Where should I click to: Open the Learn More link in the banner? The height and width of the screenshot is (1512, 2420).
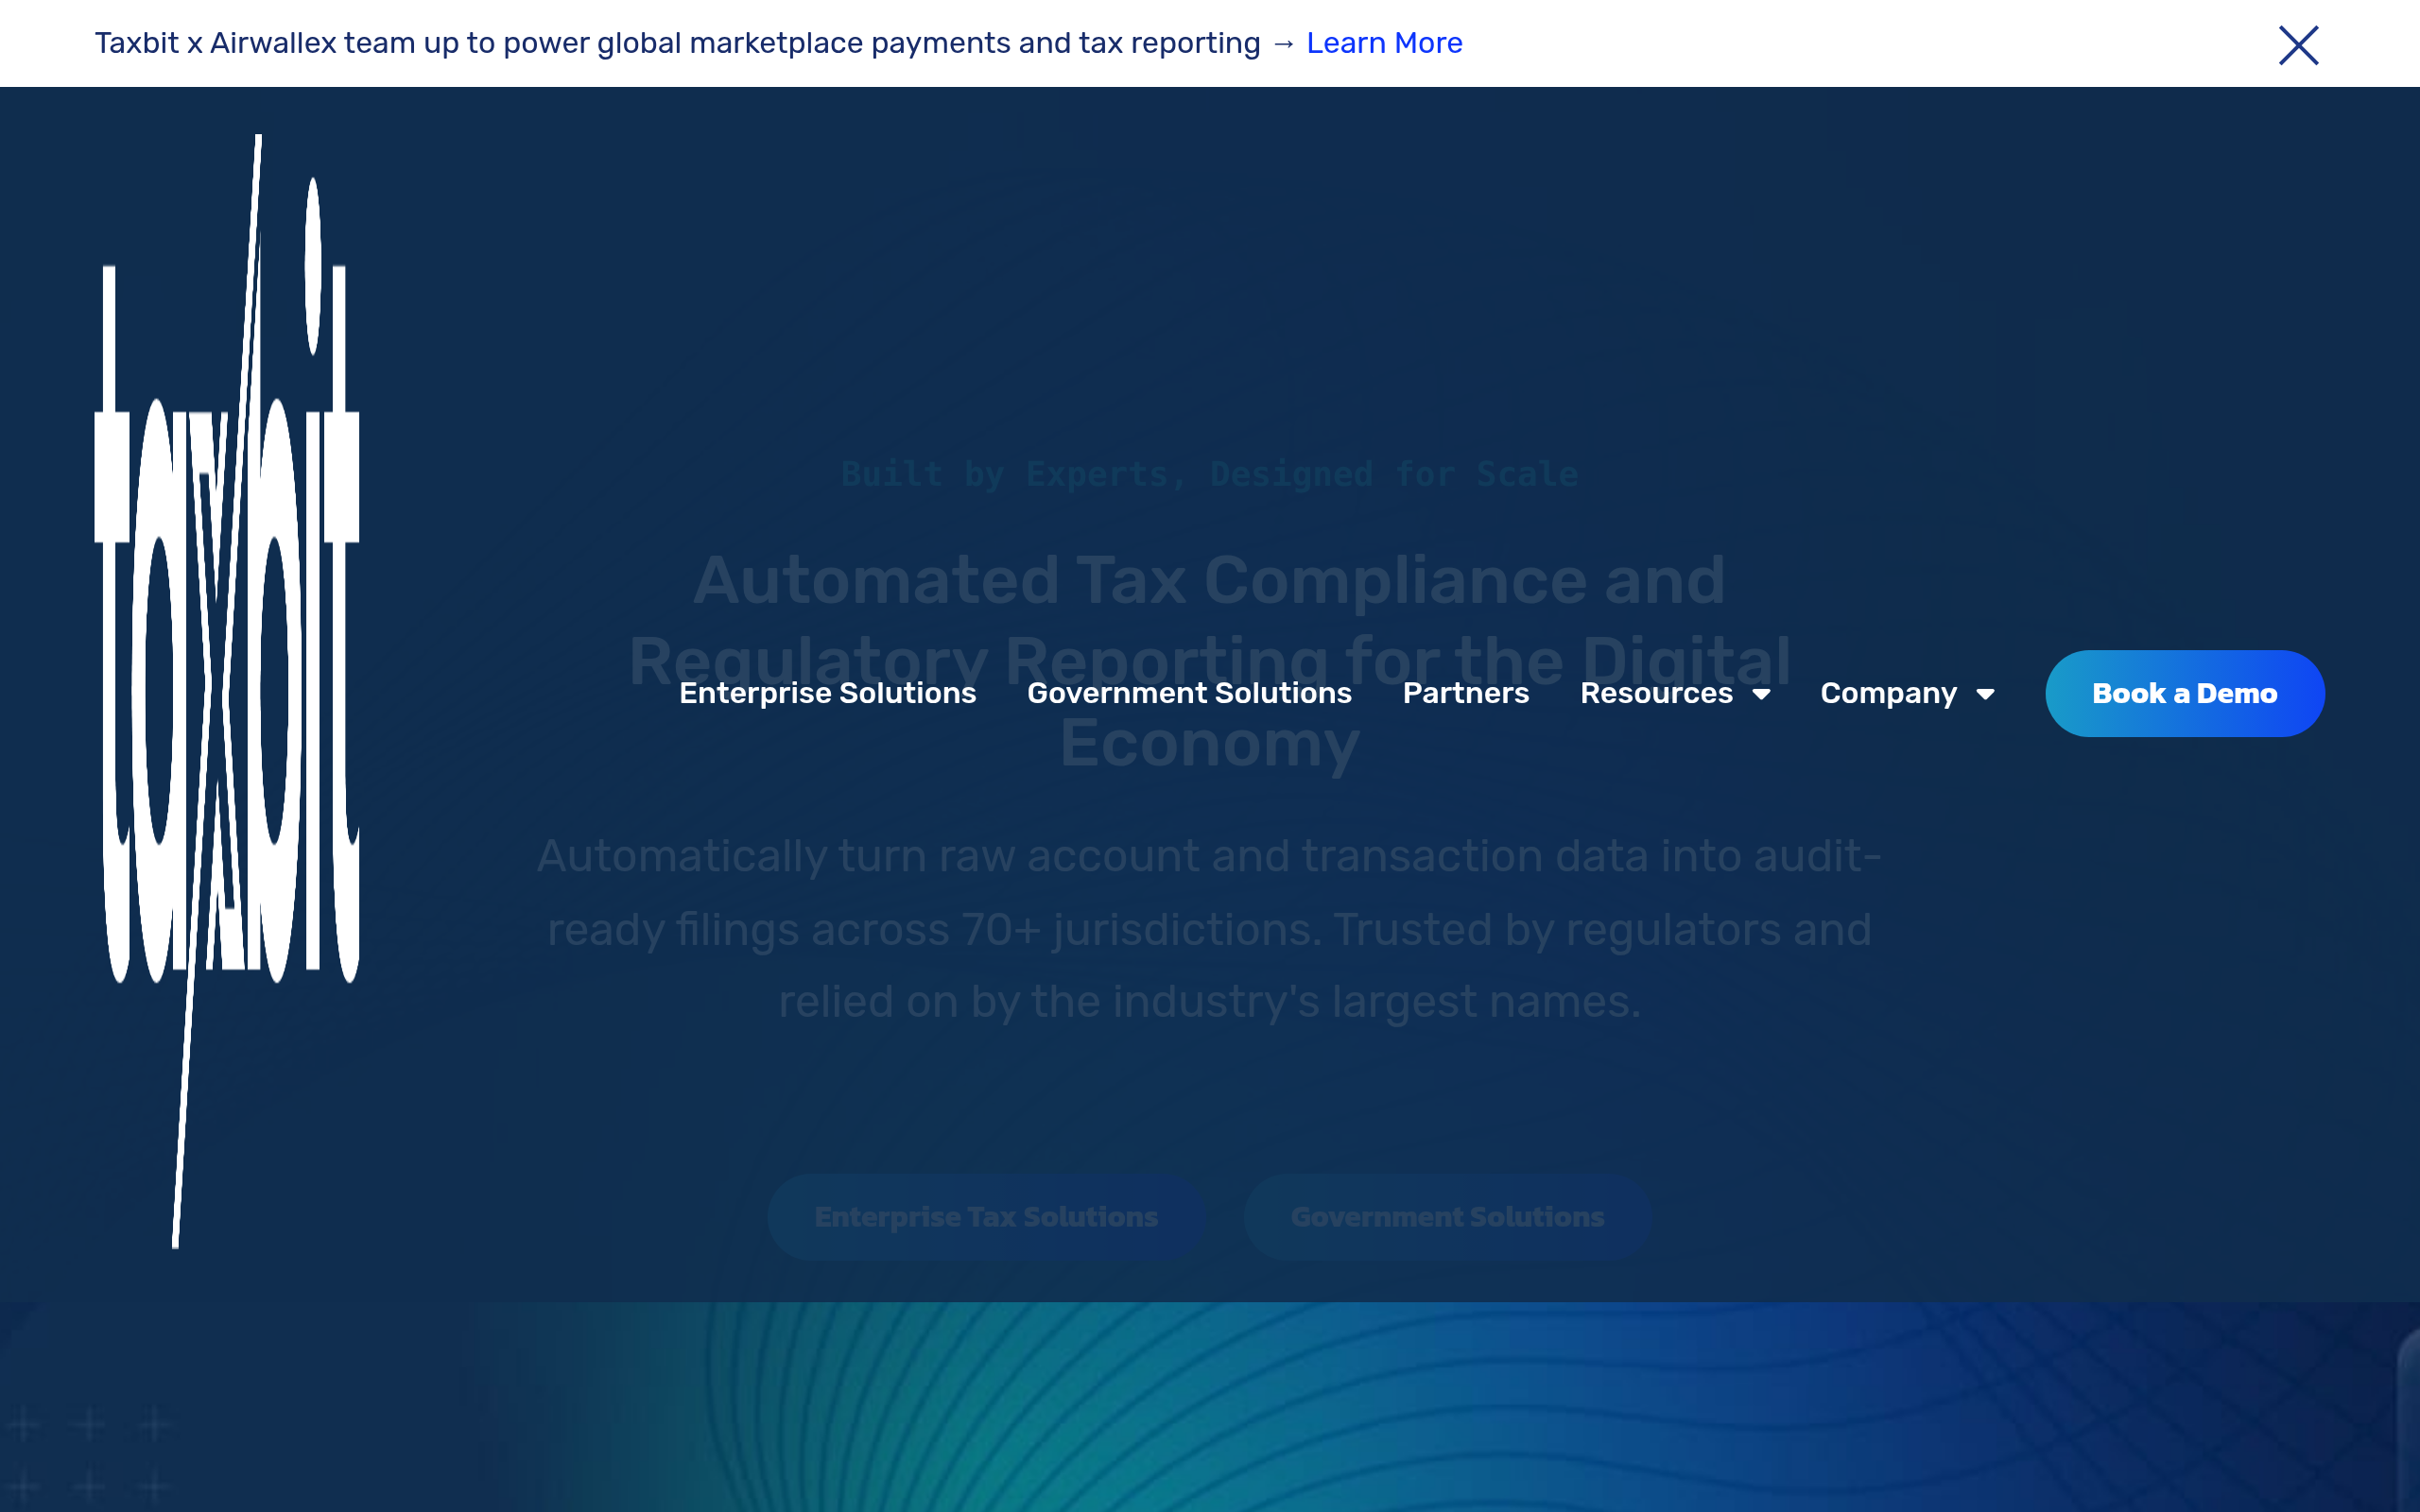pos(1384,43)
